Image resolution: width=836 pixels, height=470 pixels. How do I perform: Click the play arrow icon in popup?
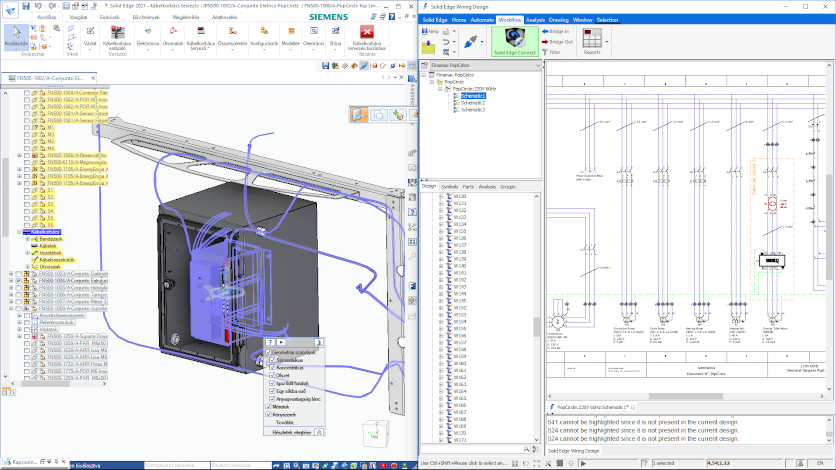281,342
